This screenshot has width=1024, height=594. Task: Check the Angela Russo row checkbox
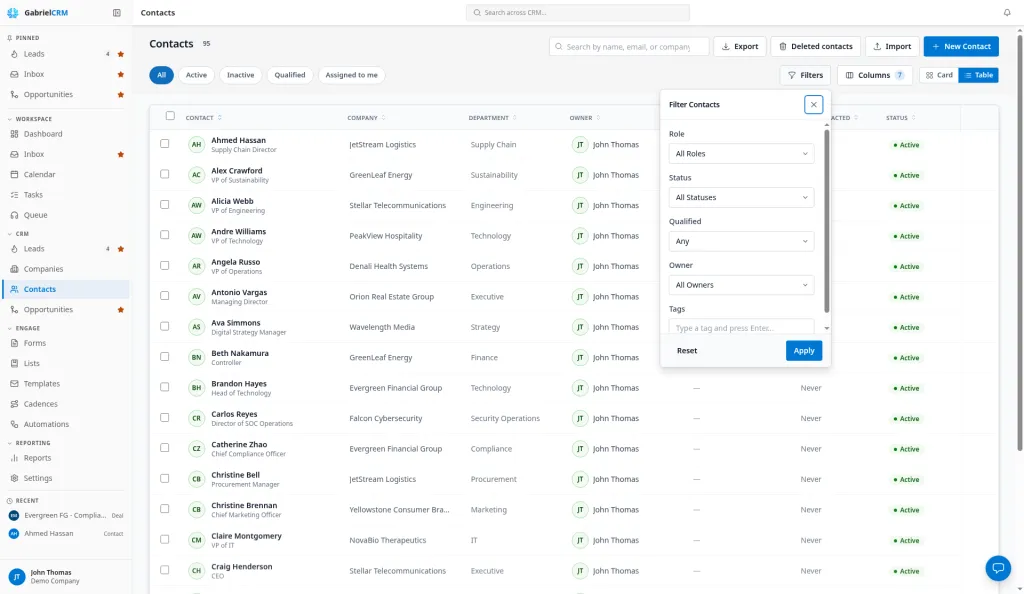[x=165, y=265]
